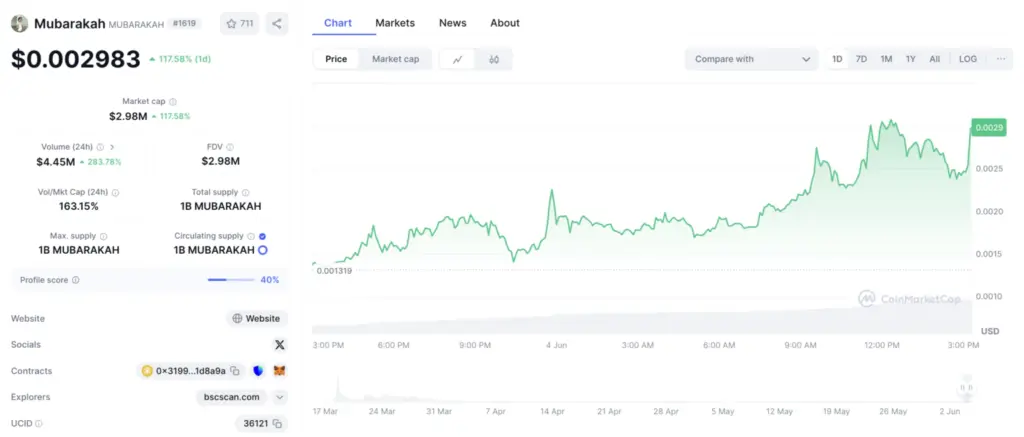Select the Price toggle

pyautogui.click(x=336, y=59)
